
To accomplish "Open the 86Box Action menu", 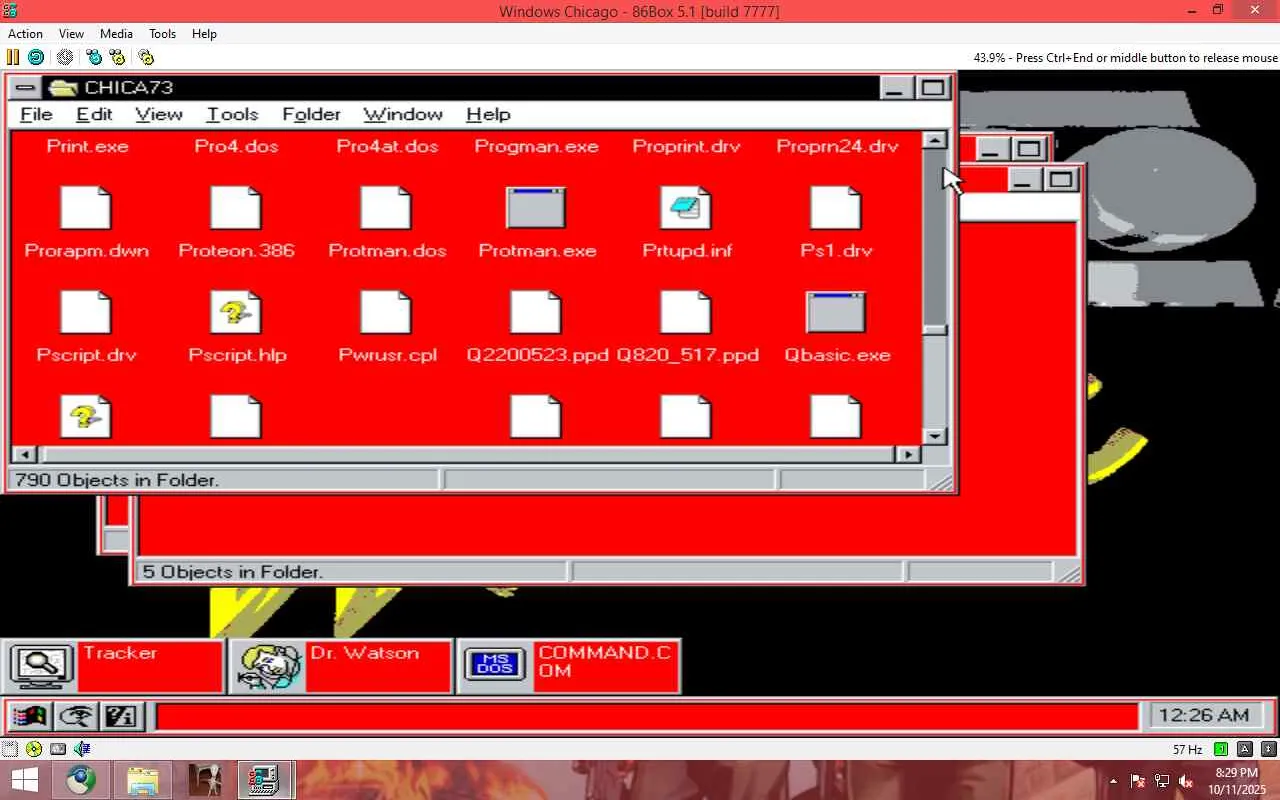I will click(x=25, y=34).
